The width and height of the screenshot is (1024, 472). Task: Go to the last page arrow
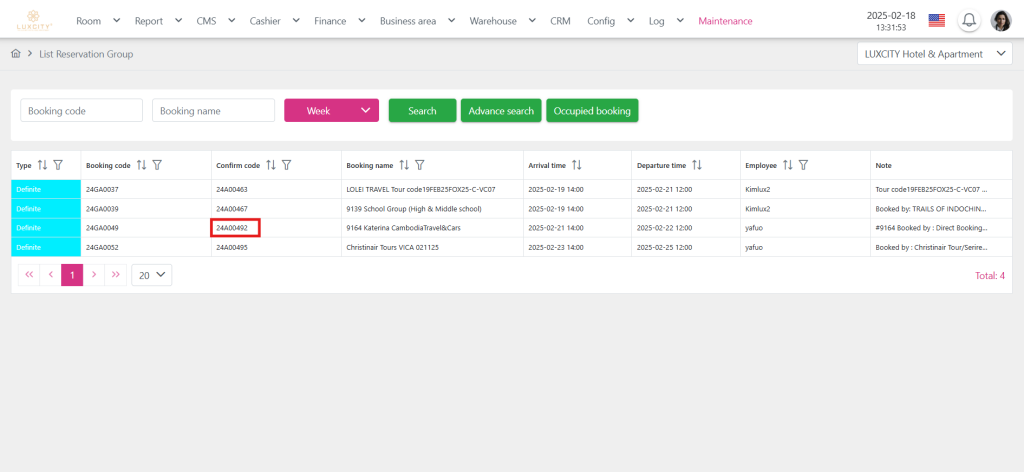coord(116,274)
